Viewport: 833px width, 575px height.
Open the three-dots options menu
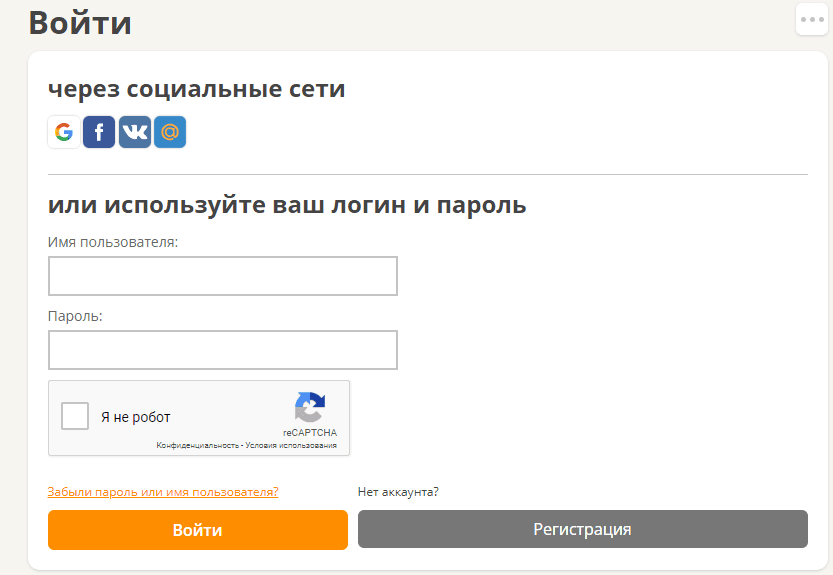[x=812, y=19]
